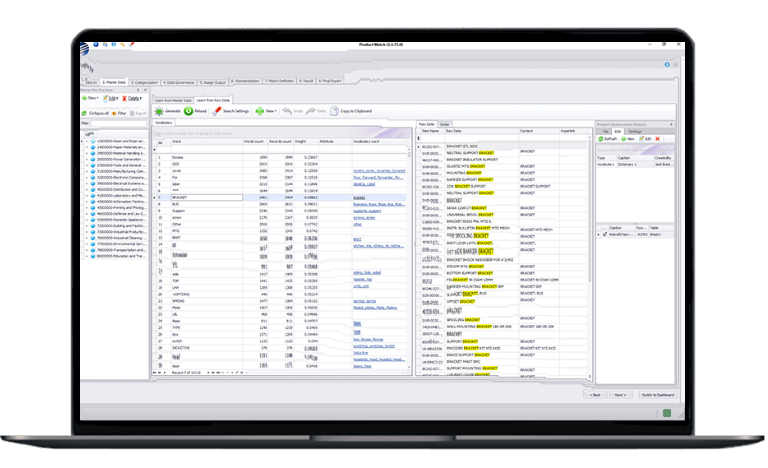The width and height of the screenshot is (768, 468).
Task: Switch to 3. Categorization tab
Action: pos(144,82)
